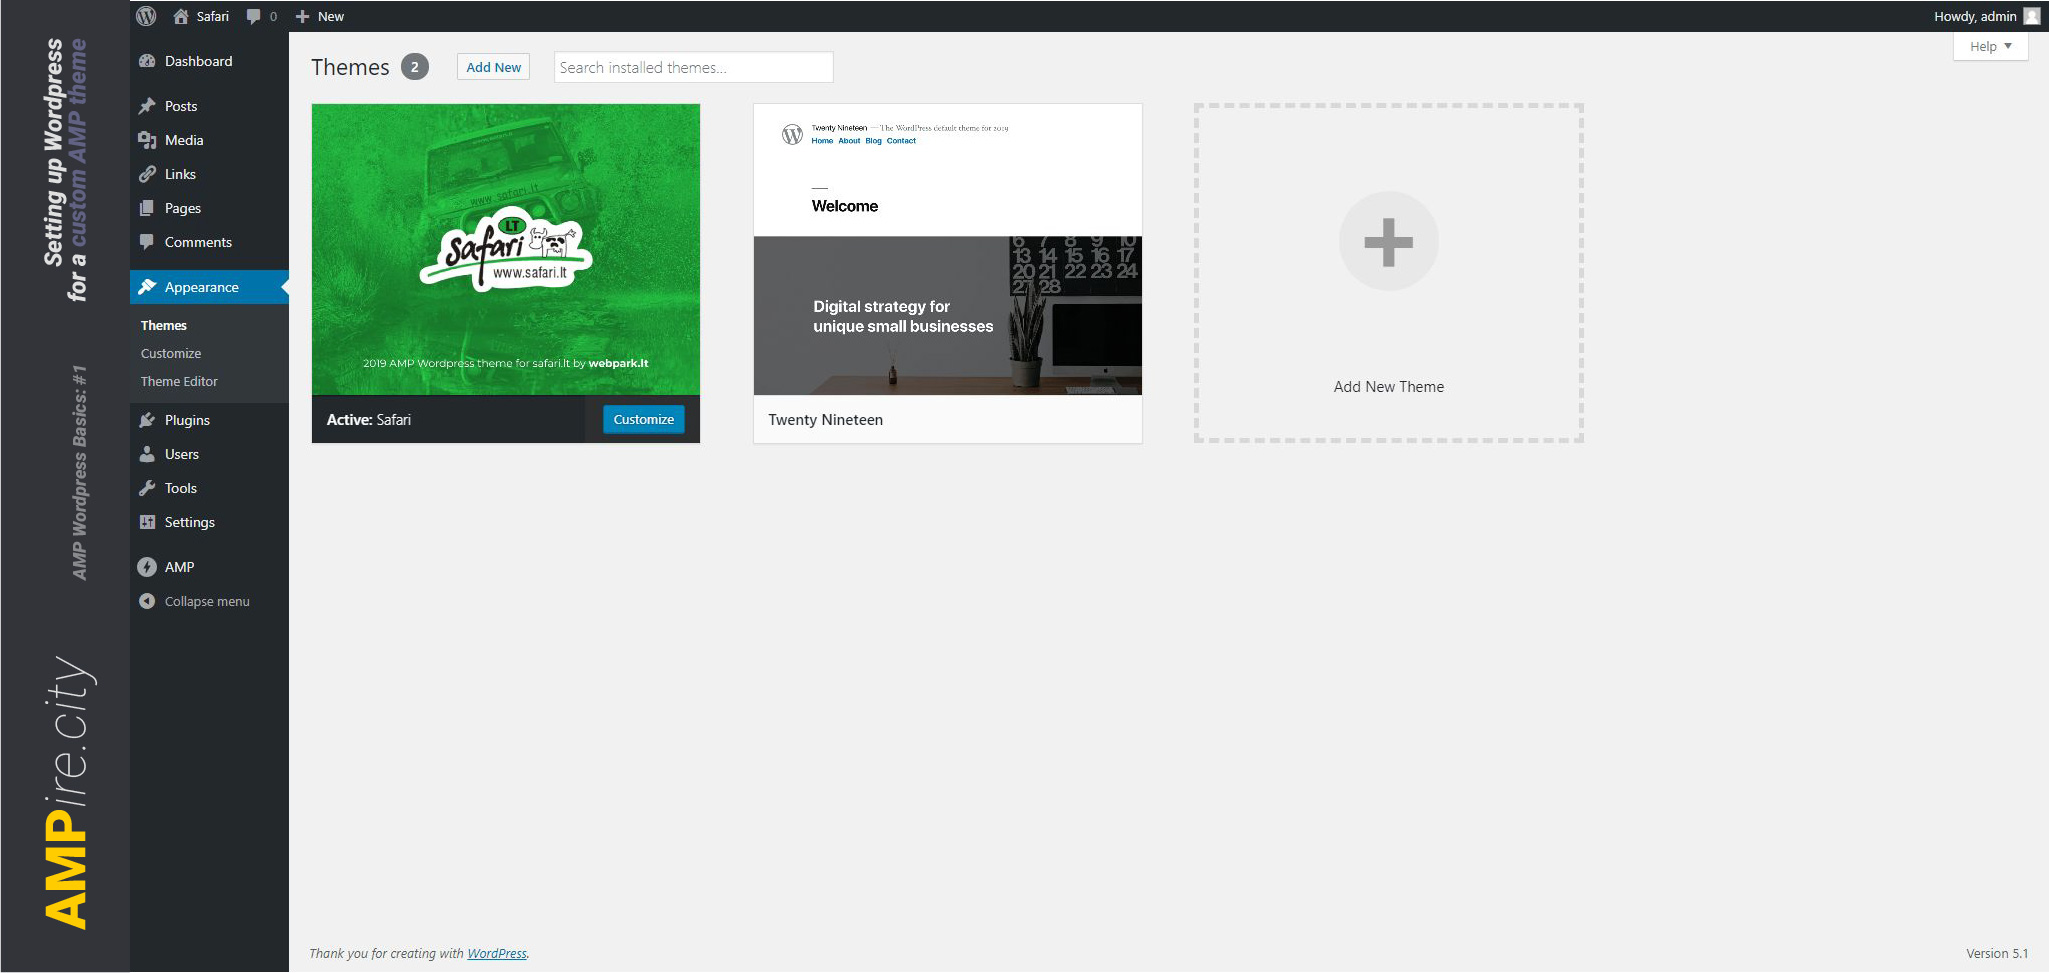
Task: Click the large plus circle to add theme
Action: [1388, 241]
